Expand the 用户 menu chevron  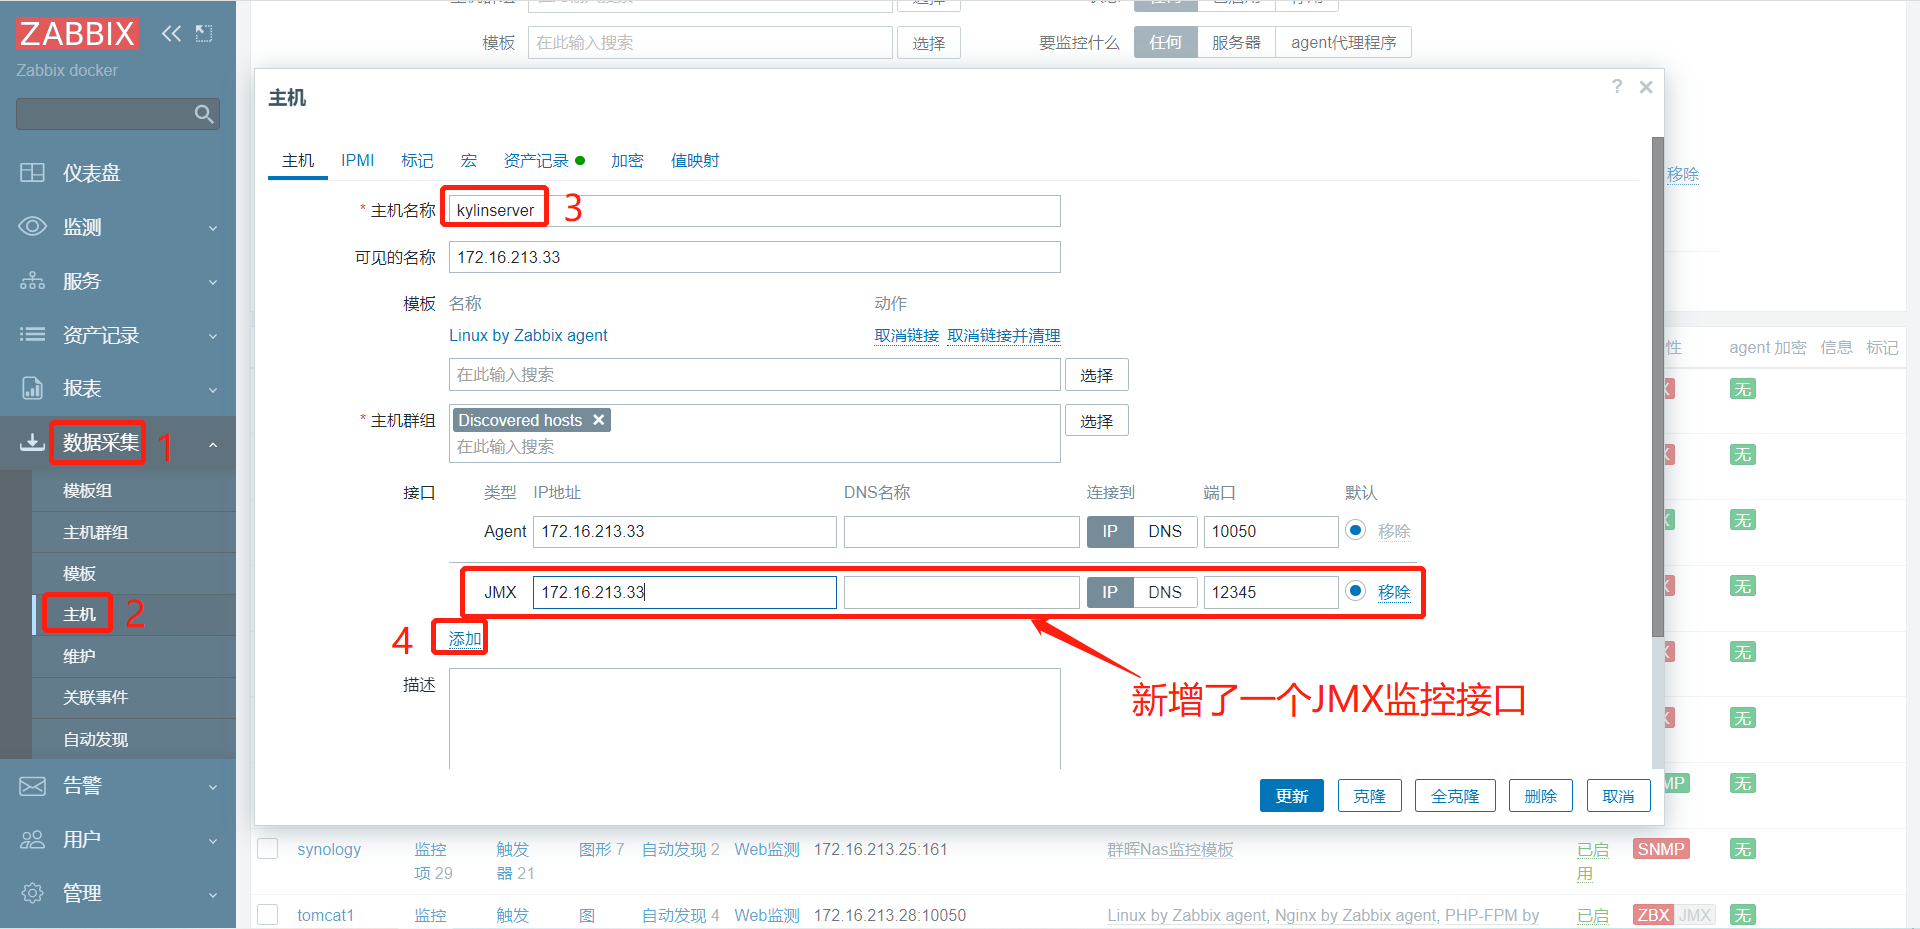(x=213, y=842)
